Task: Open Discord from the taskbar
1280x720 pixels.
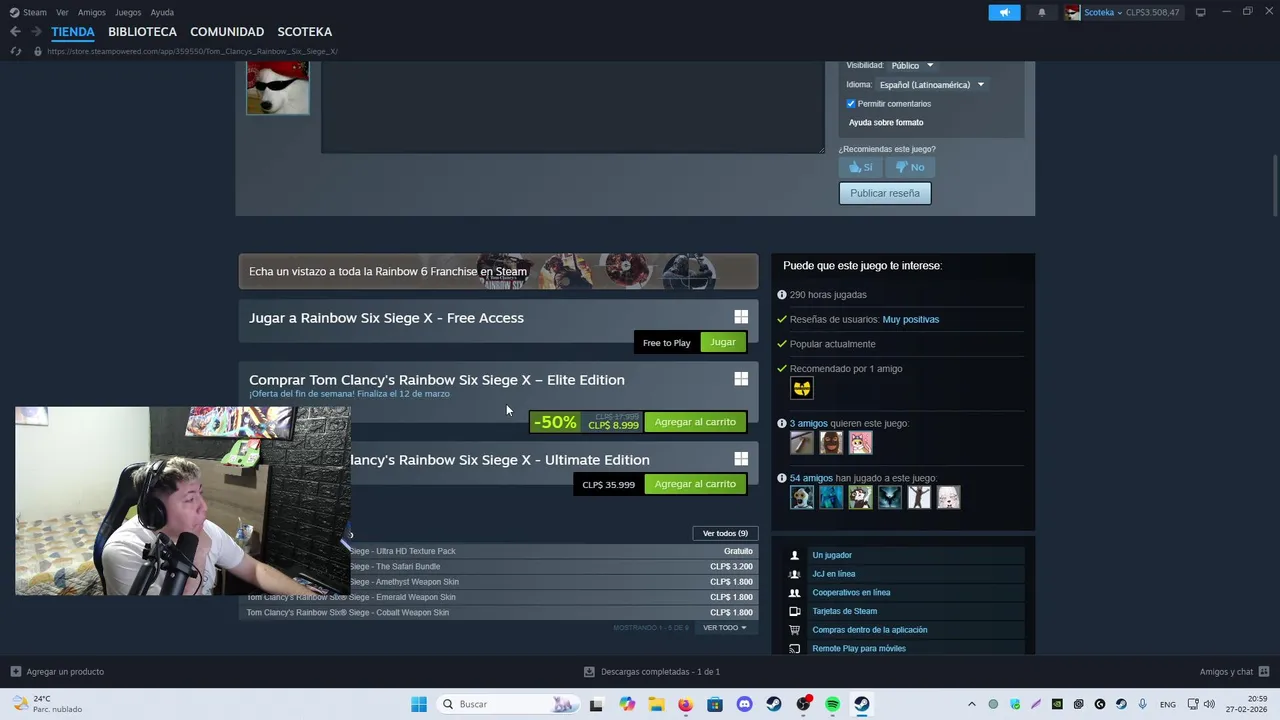Action: click(x=744, y=704)
